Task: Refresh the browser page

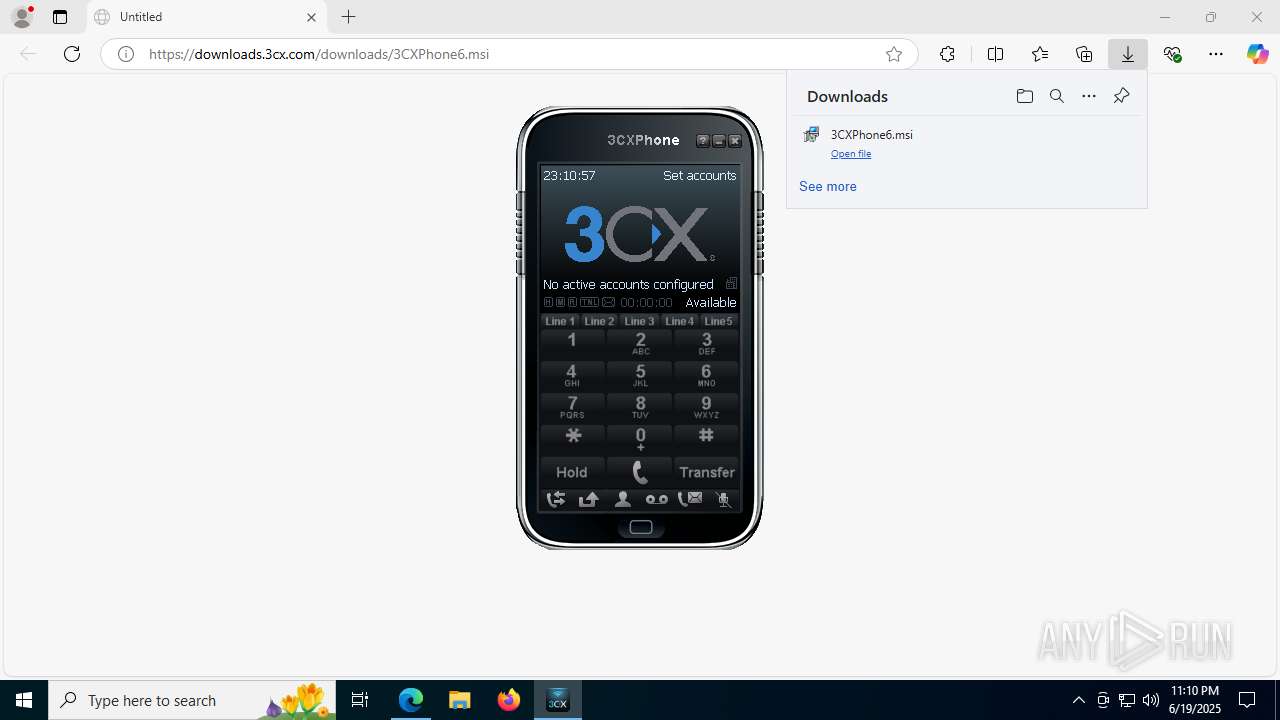Action: [72, 54]
